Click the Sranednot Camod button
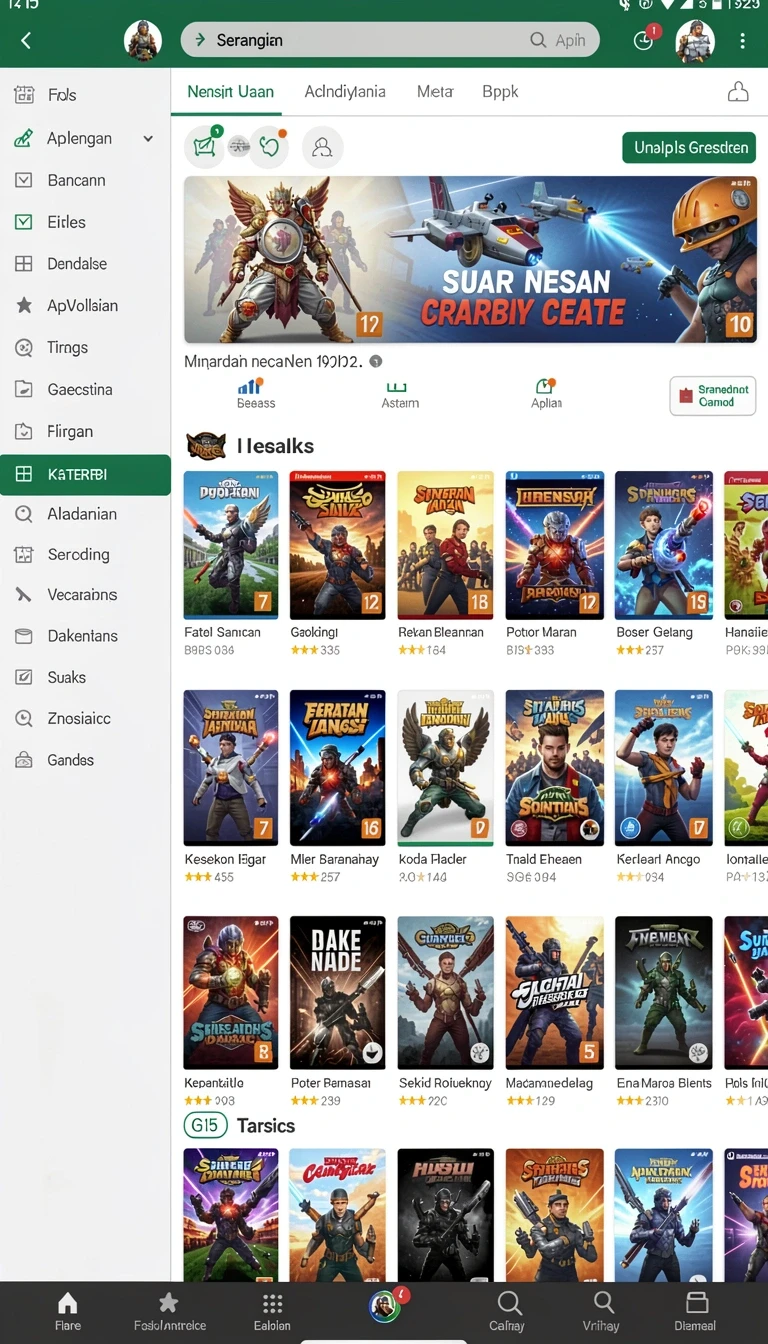This screenshot has height=1344, width=768. (712, 395)
